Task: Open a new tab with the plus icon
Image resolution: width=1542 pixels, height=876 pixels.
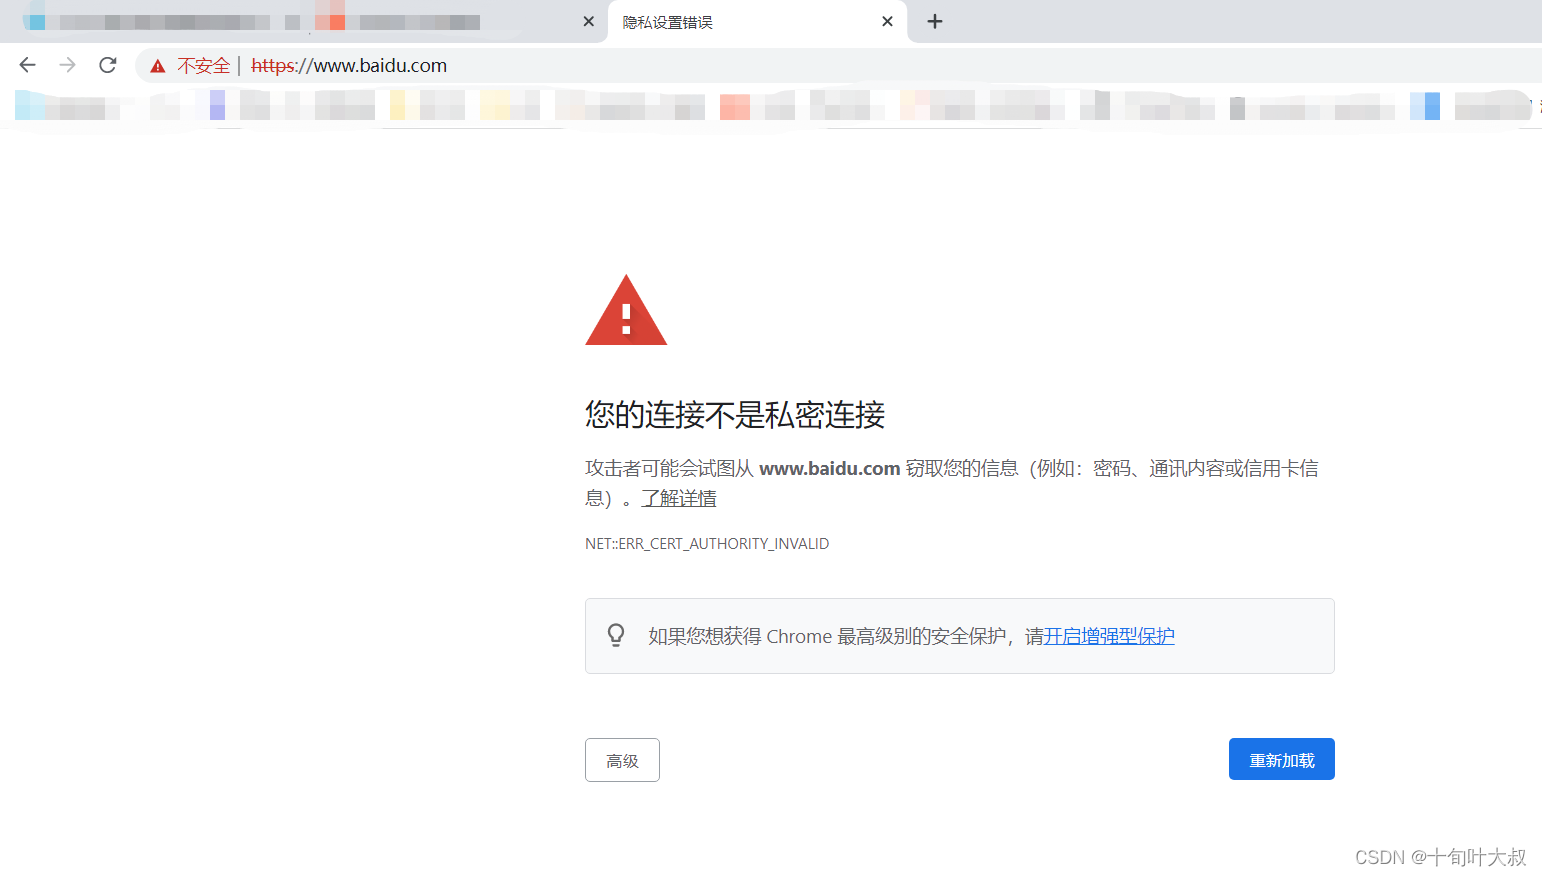Action: click(x=935, y=21)
